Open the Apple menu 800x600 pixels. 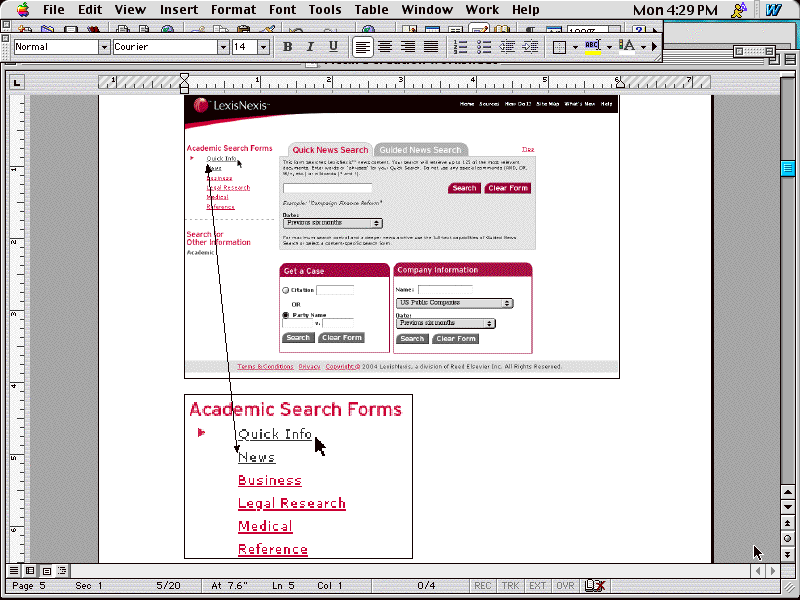[x=23, y=10]
